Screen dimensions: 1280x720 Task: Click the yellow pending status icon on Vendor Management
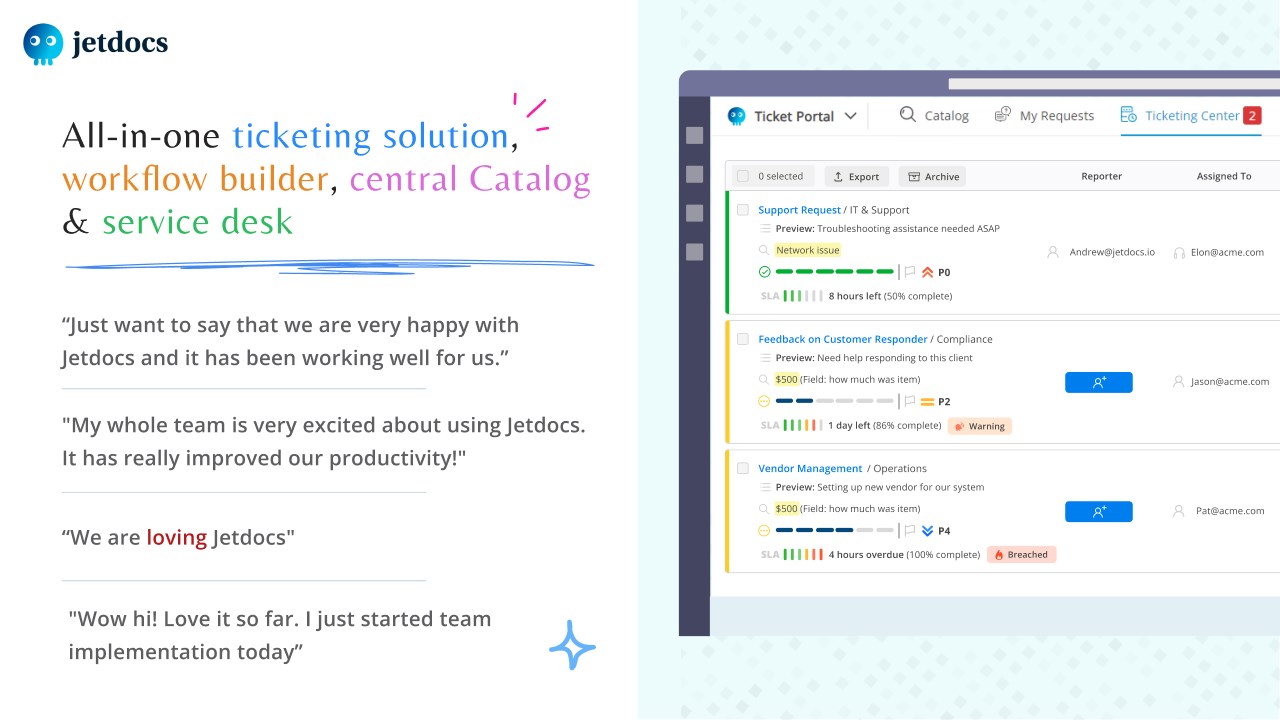click(x=765, y=531)
